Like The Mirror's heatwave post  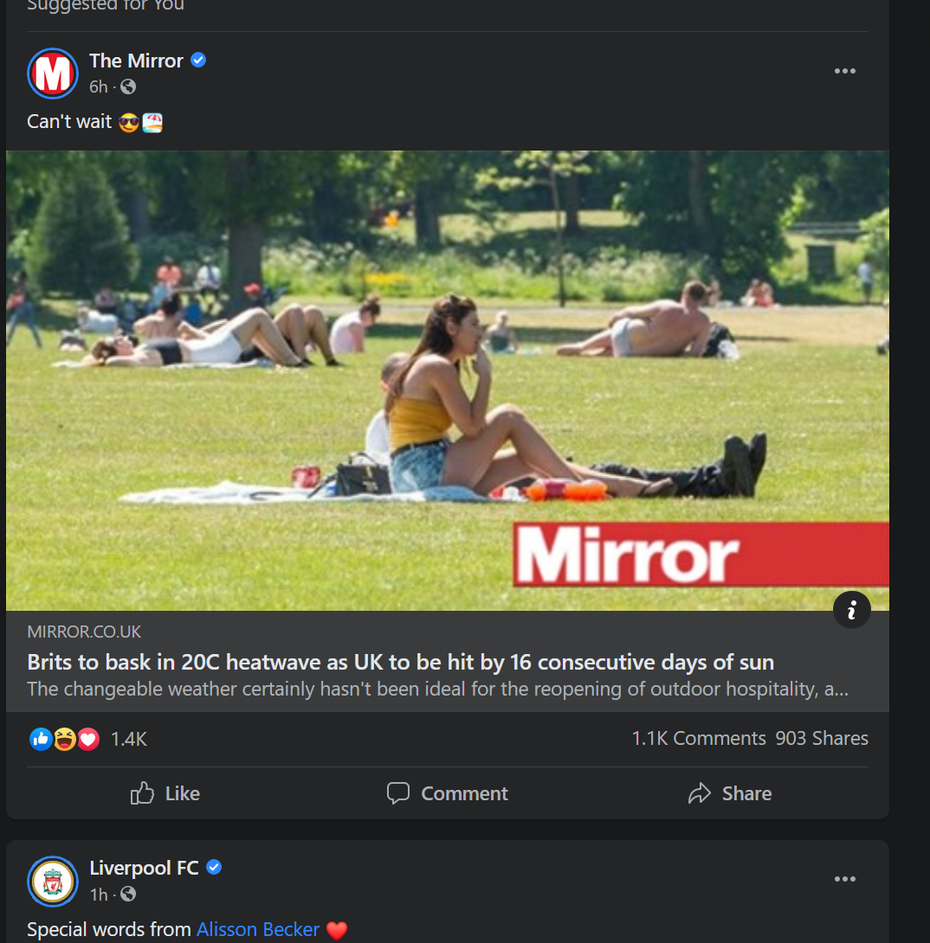[x=164, y=793]
